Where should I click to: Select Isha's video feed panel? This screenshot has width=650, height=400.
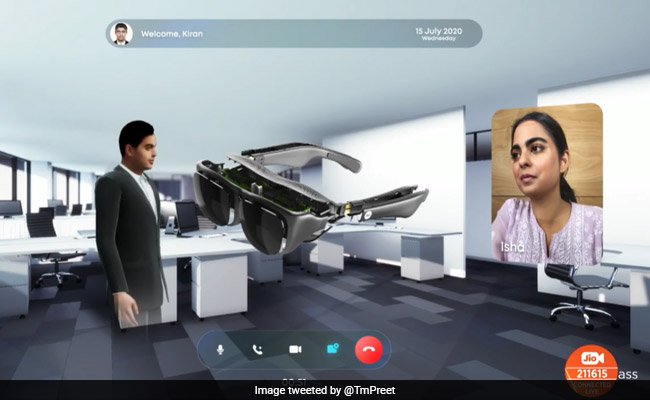point(547,184)
